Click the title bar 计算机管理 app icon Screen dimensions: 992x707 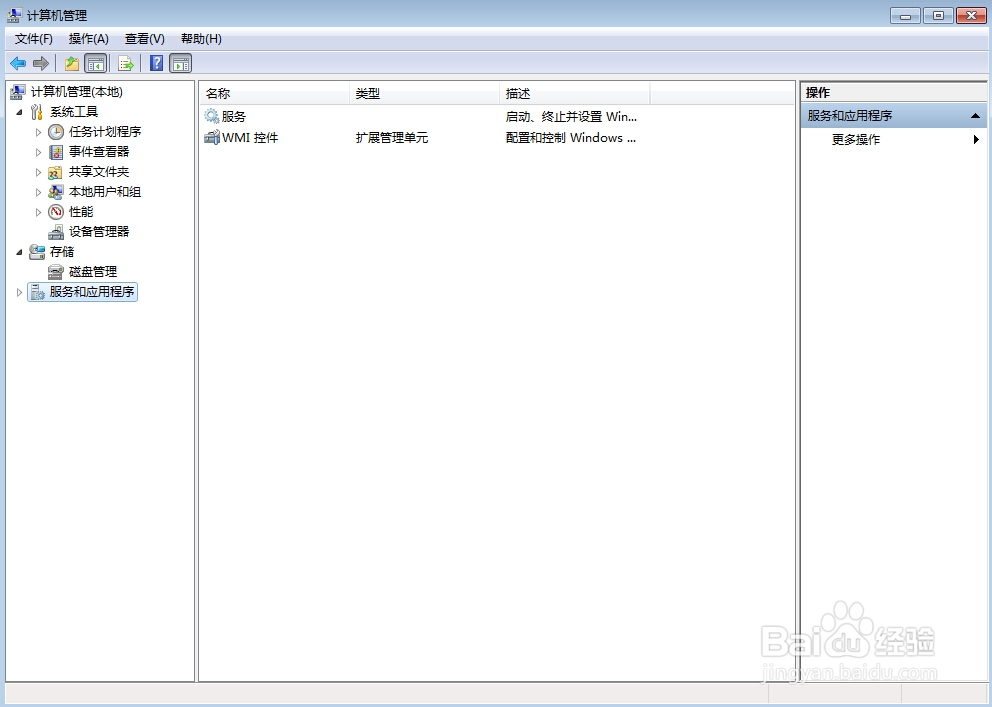(15, 15)
